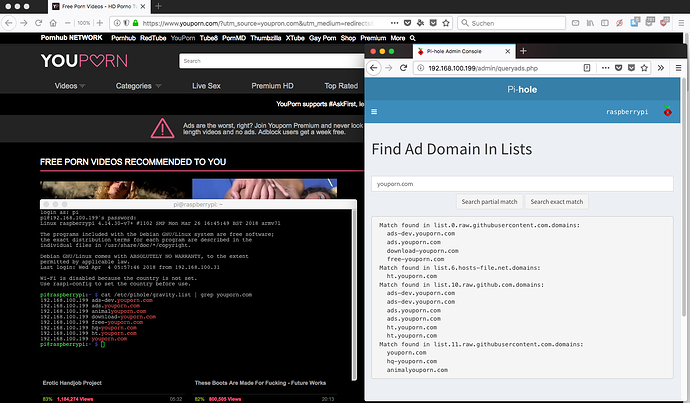Click the Search exact match button
690x403 pixels.
[557, 202]
